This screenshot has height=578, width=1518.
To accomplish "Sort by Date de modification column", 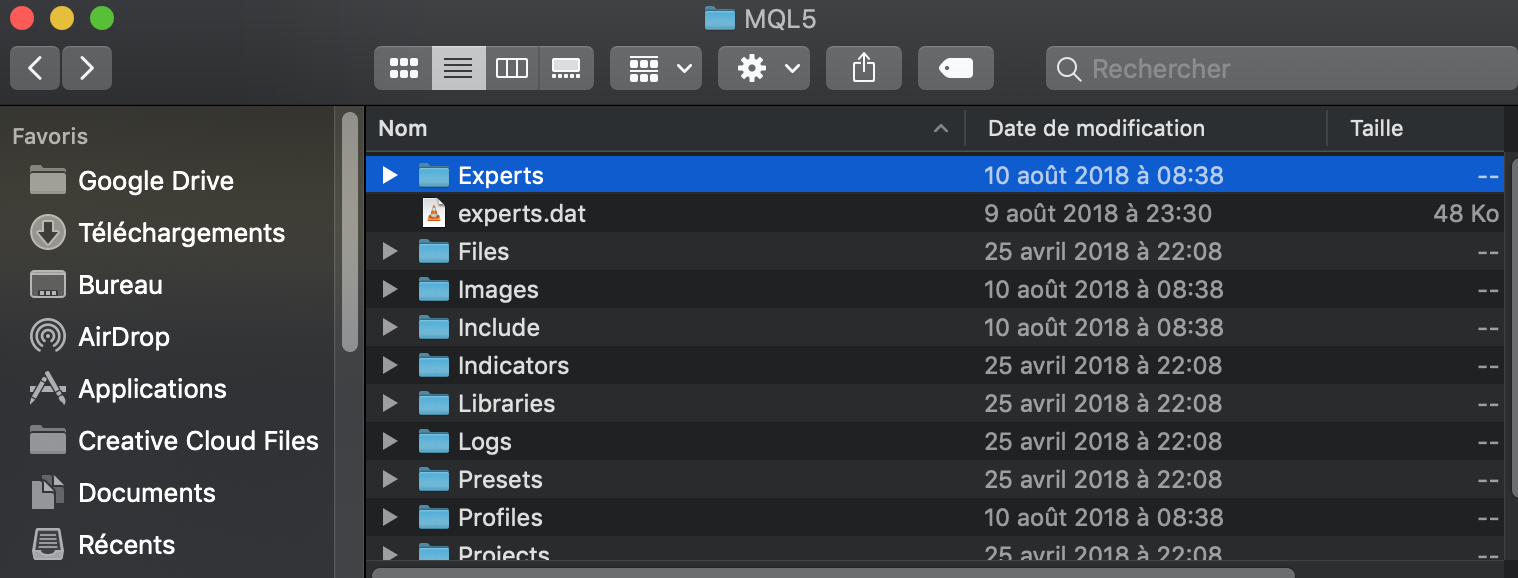I will point(1146,128).
